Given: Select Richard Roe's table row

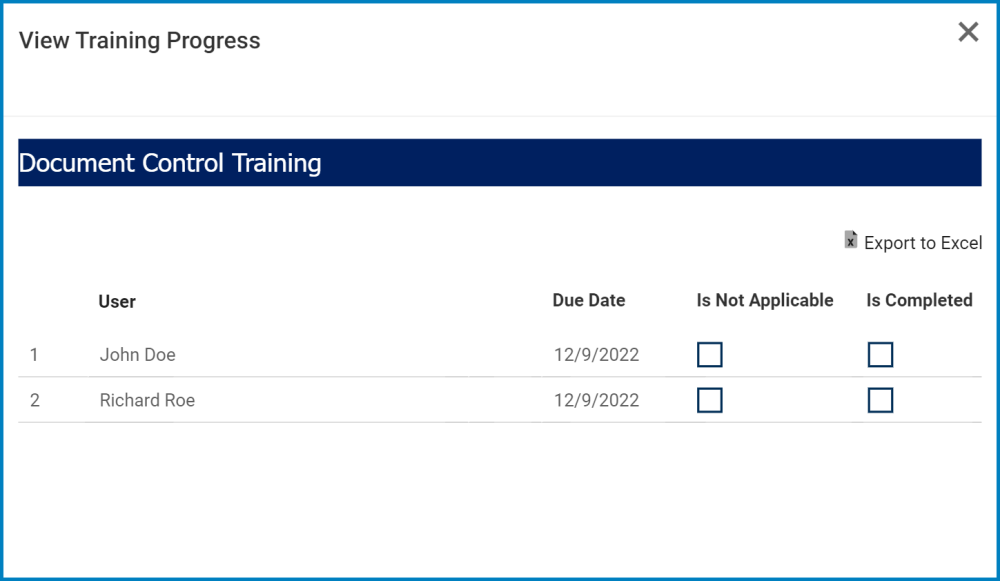Looking at the screenshot, I should pyautogui.click(x=400, y=400).
